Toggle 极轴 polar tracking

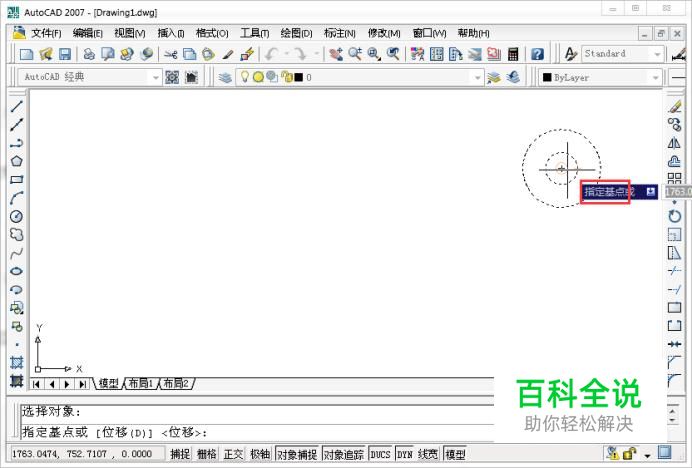point(260,454)
